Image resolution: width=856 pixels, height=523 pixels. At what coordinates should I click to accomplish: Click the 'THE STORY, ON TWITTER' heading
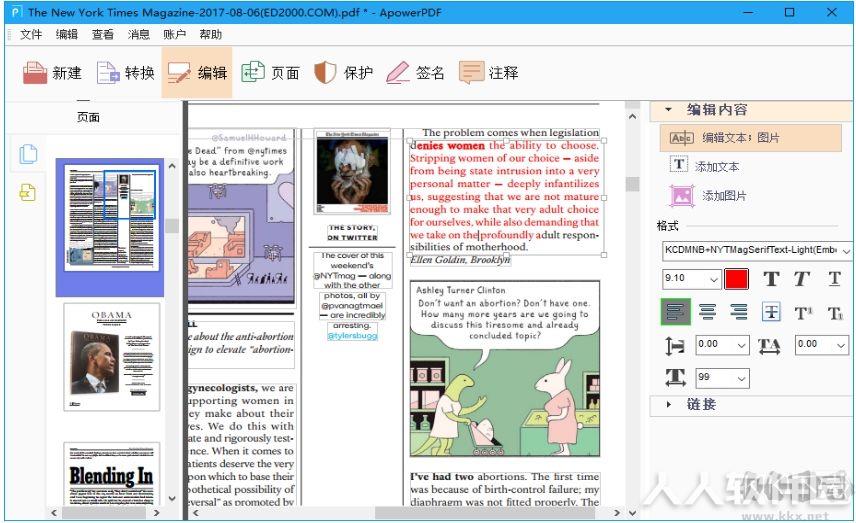(x=353, y=233)
